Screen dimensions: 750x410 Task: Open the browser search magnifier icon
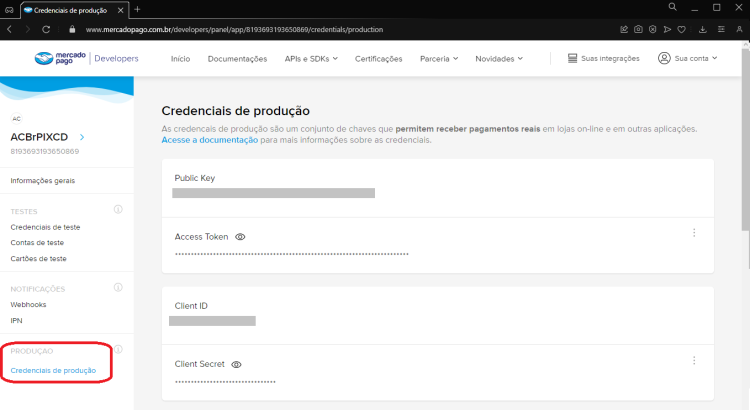coord(672,7)
